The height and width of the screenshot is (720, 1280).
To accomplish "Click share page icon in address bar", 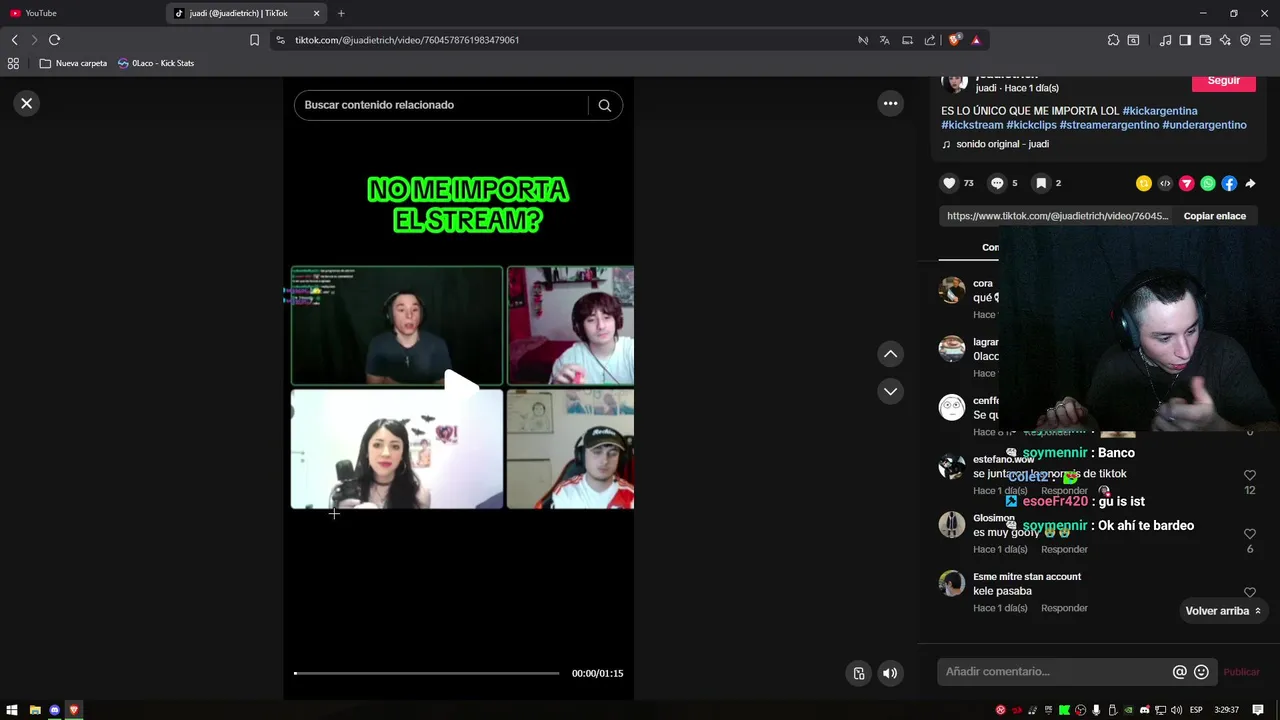I will point(930,40).
